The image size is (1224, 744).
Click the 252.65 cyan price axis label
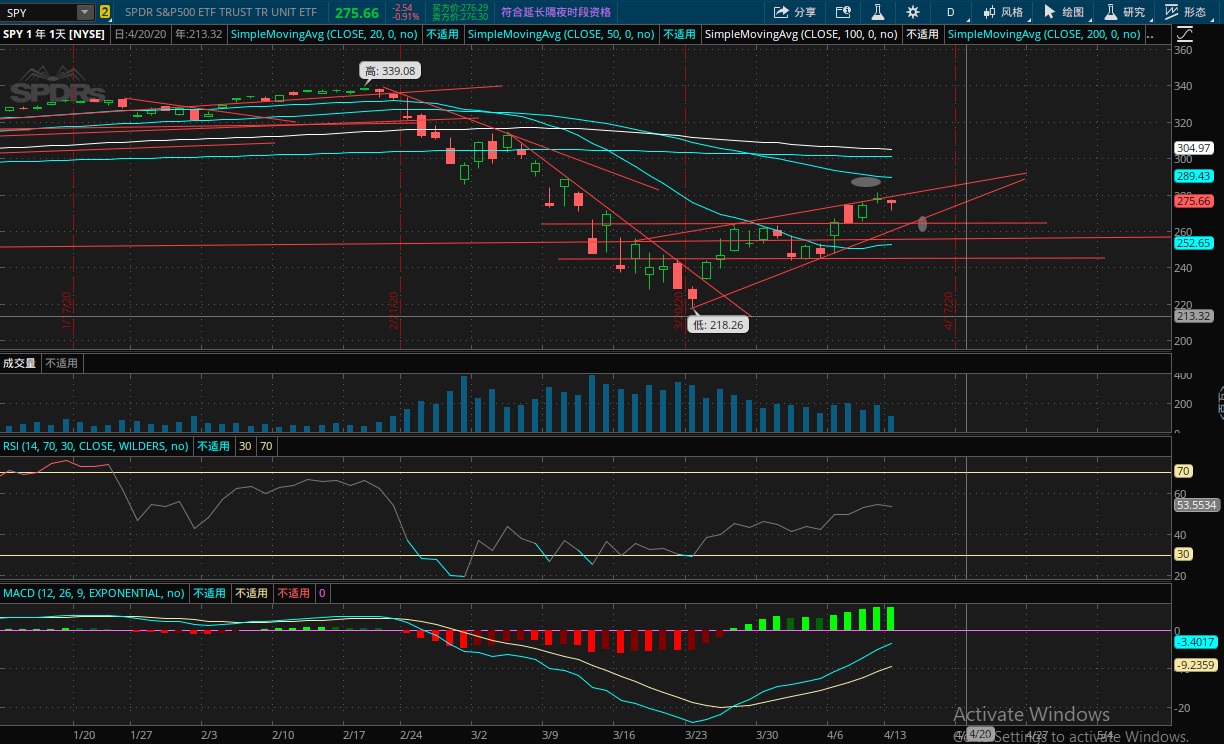tap(1194, 242)
